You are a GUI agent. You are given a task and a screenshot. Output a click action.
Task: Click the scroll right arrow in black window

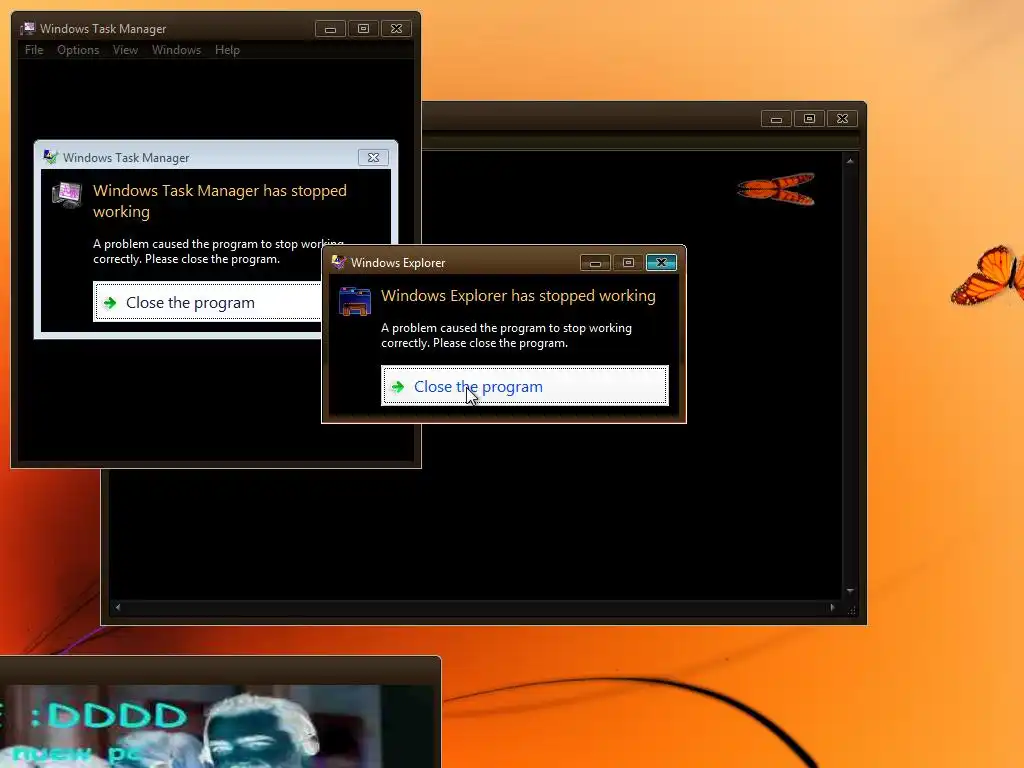pos(832,607)
